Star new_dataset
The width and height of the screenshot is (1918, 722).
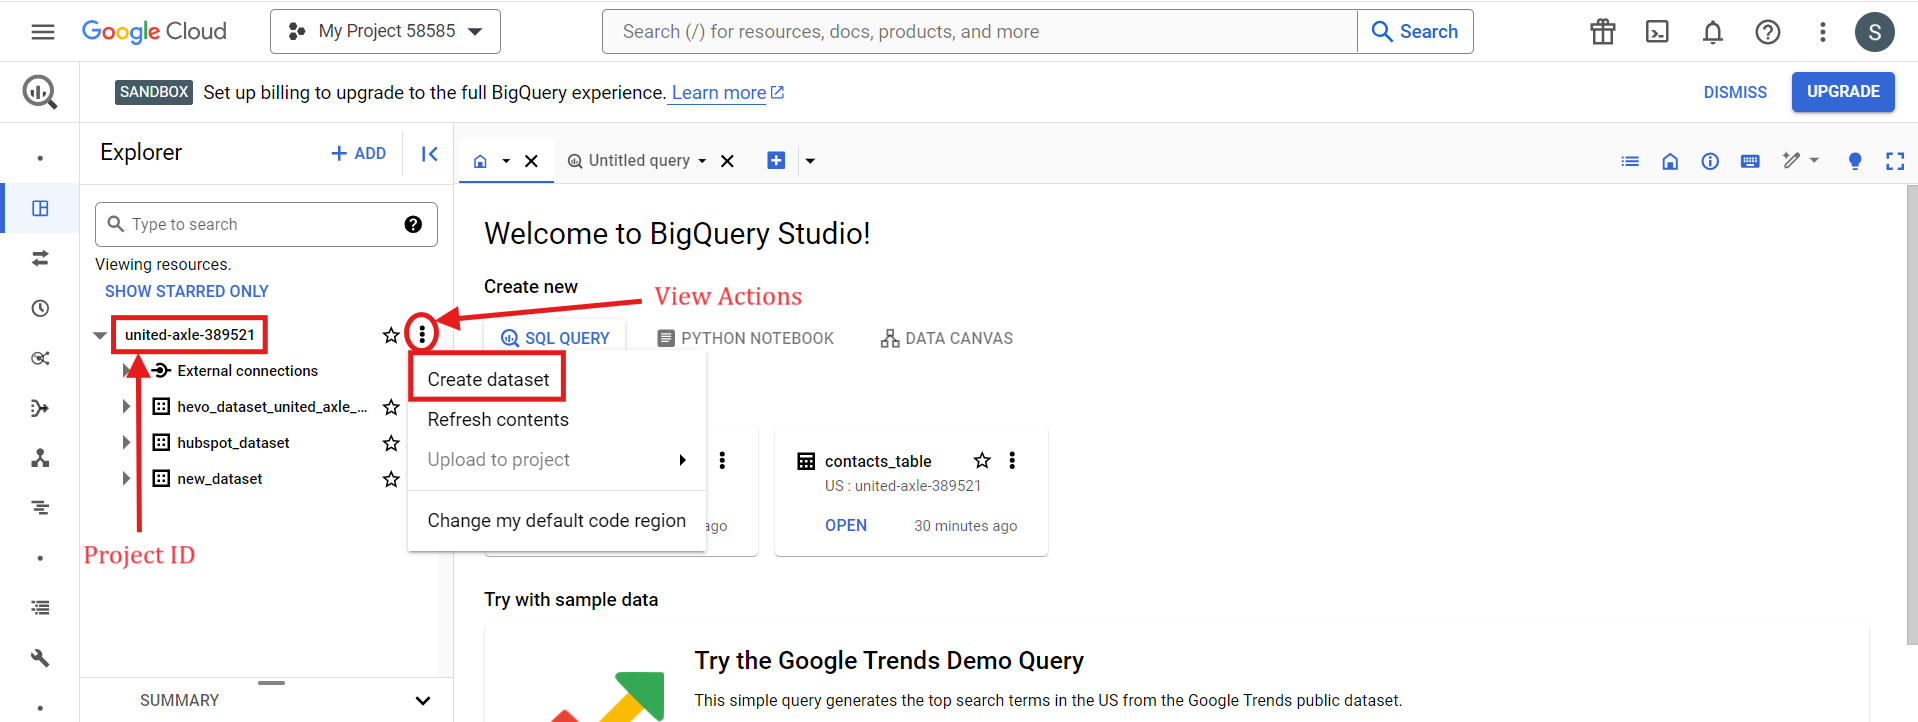coord(391,479)
